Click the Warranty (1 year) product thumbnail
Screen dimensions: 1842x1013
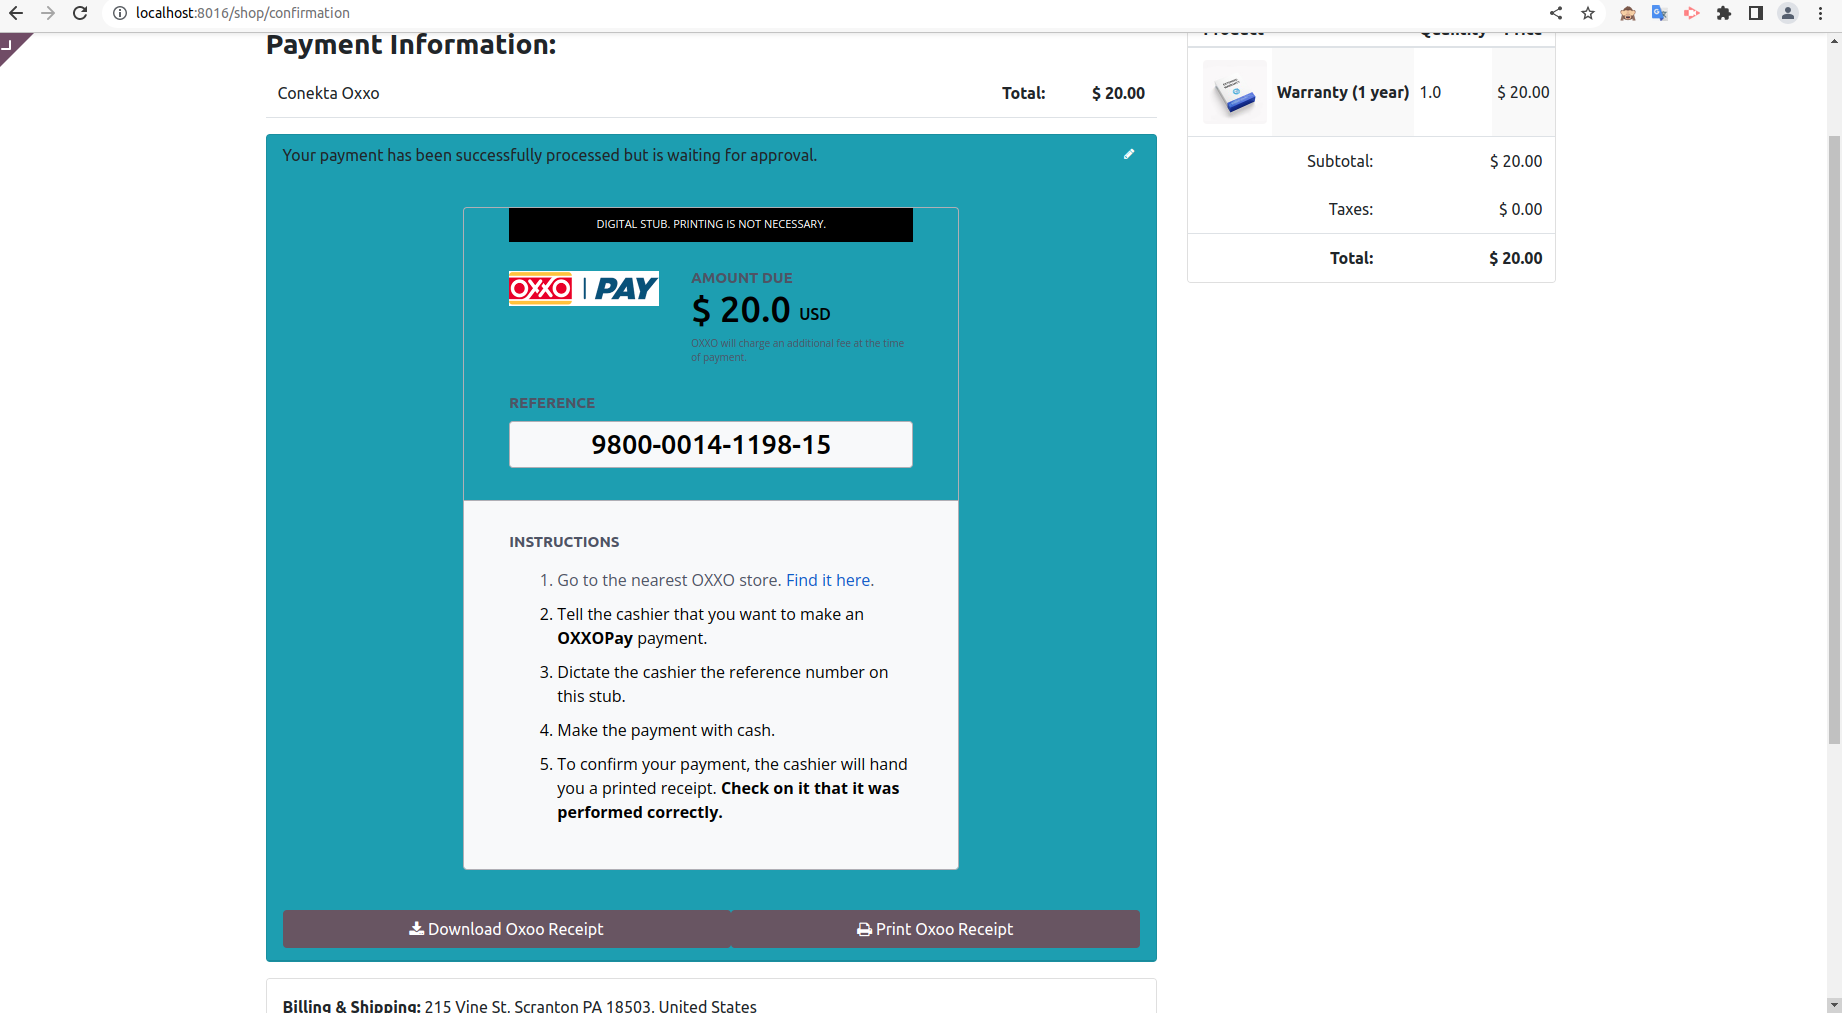(1235, 93)
